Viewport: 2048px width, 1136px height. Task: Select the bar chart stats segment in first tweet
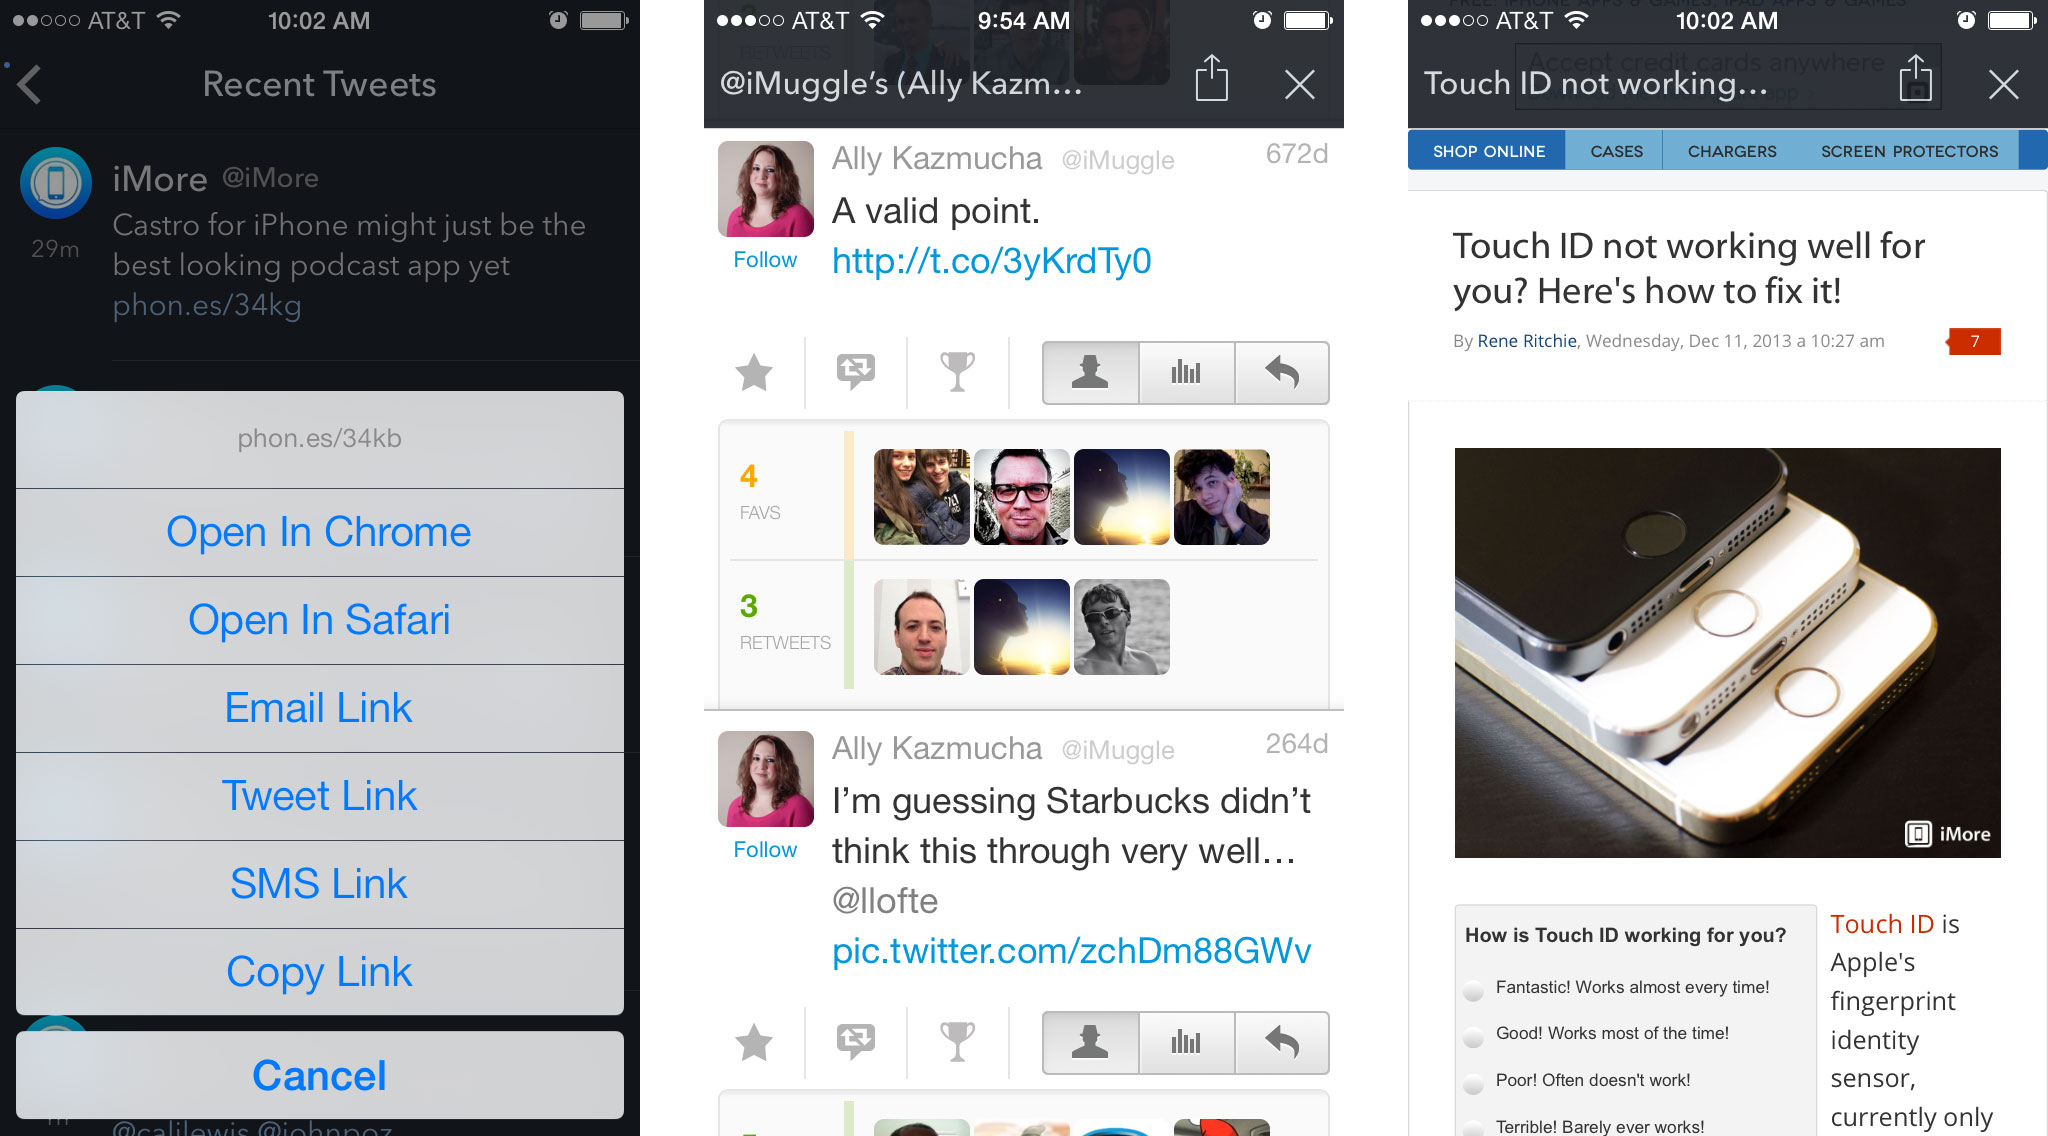click(1186, 373)
